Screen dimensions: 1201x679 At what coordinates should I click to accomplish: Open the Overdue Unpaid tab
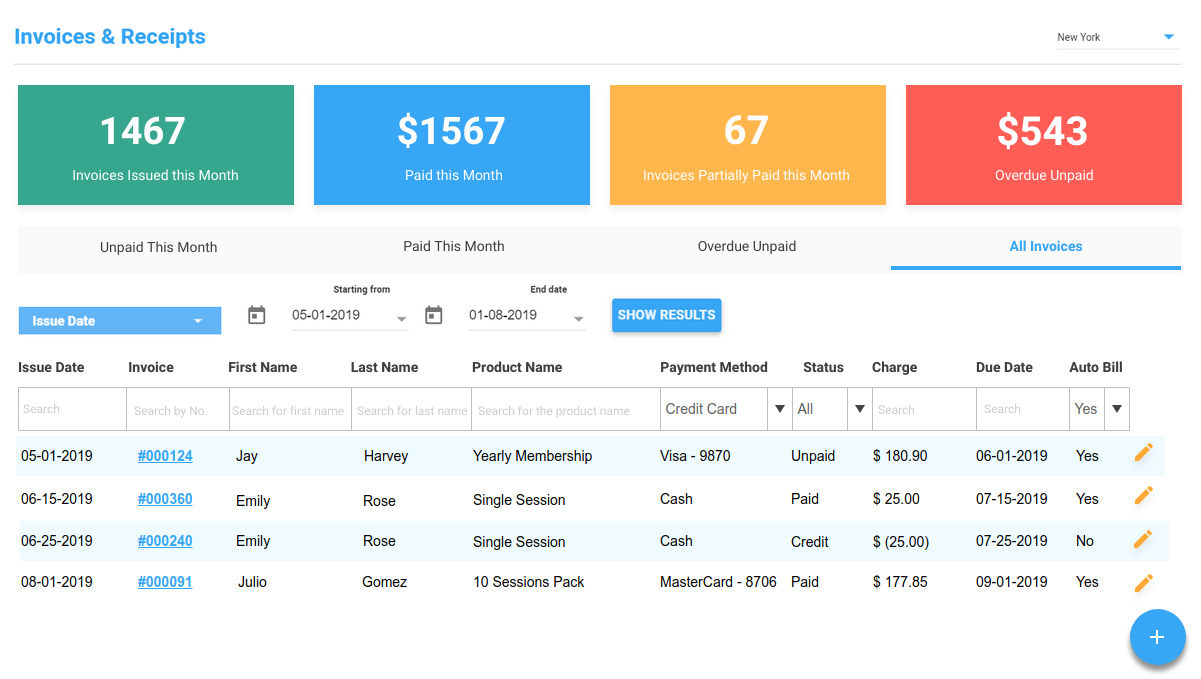[x=746, y=246]
